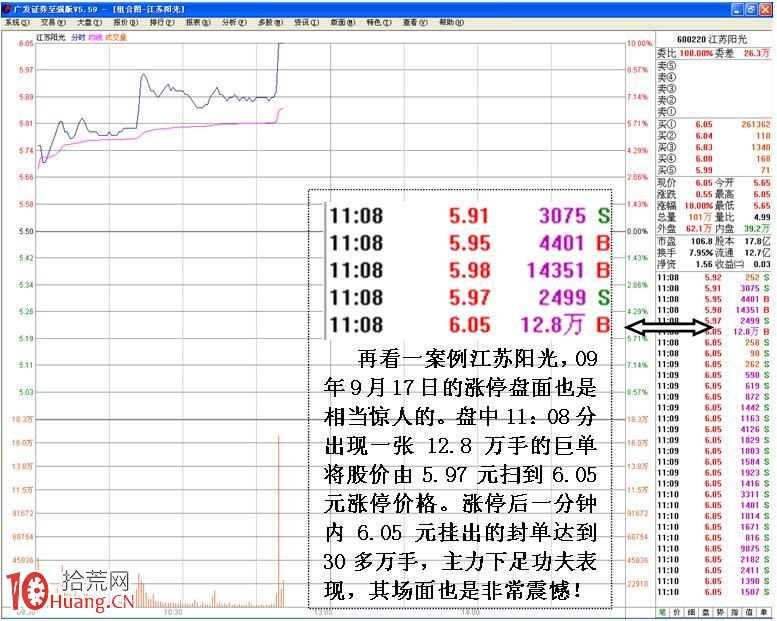
Task: Select the 买④ row priced 6.00
Action: tap(714, 159)
